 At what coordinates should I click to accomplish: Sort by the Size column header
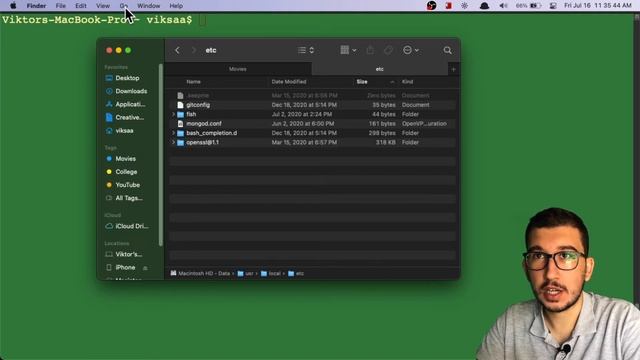(362, 82)
